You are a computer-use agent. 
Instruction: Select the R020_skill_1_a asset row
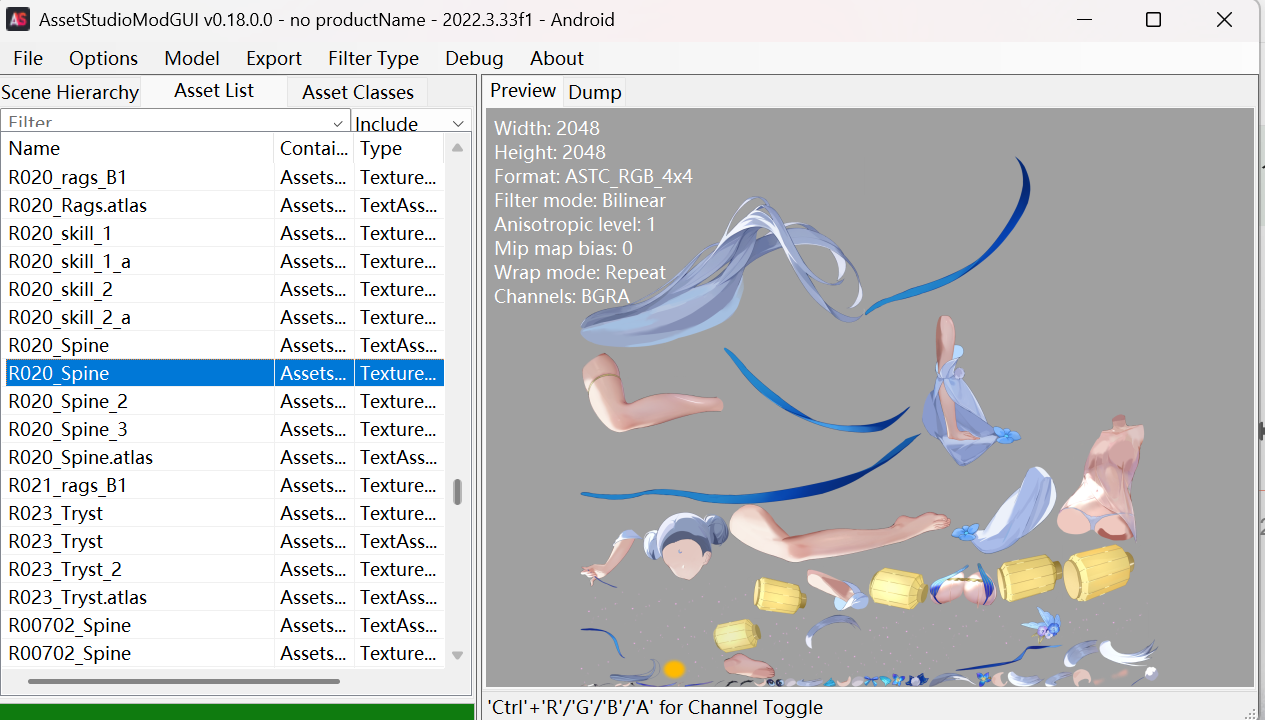pyautogui.click(x=224, y=261)
